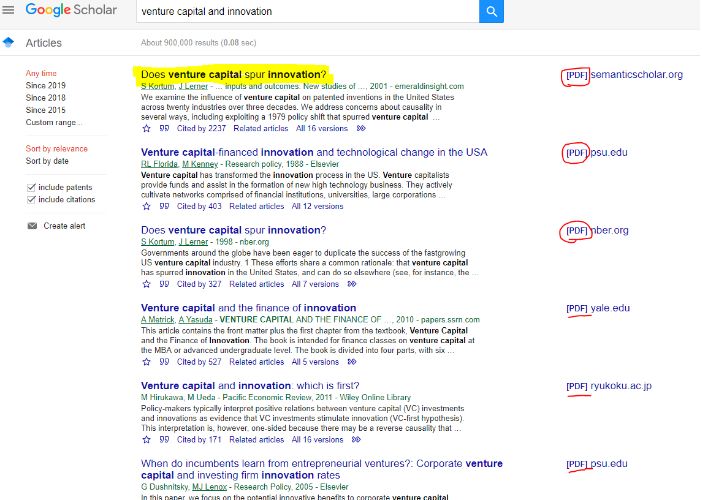Star the Metrick and Yasuda result
The image size is (702, 500).
(x=146, y=362)
